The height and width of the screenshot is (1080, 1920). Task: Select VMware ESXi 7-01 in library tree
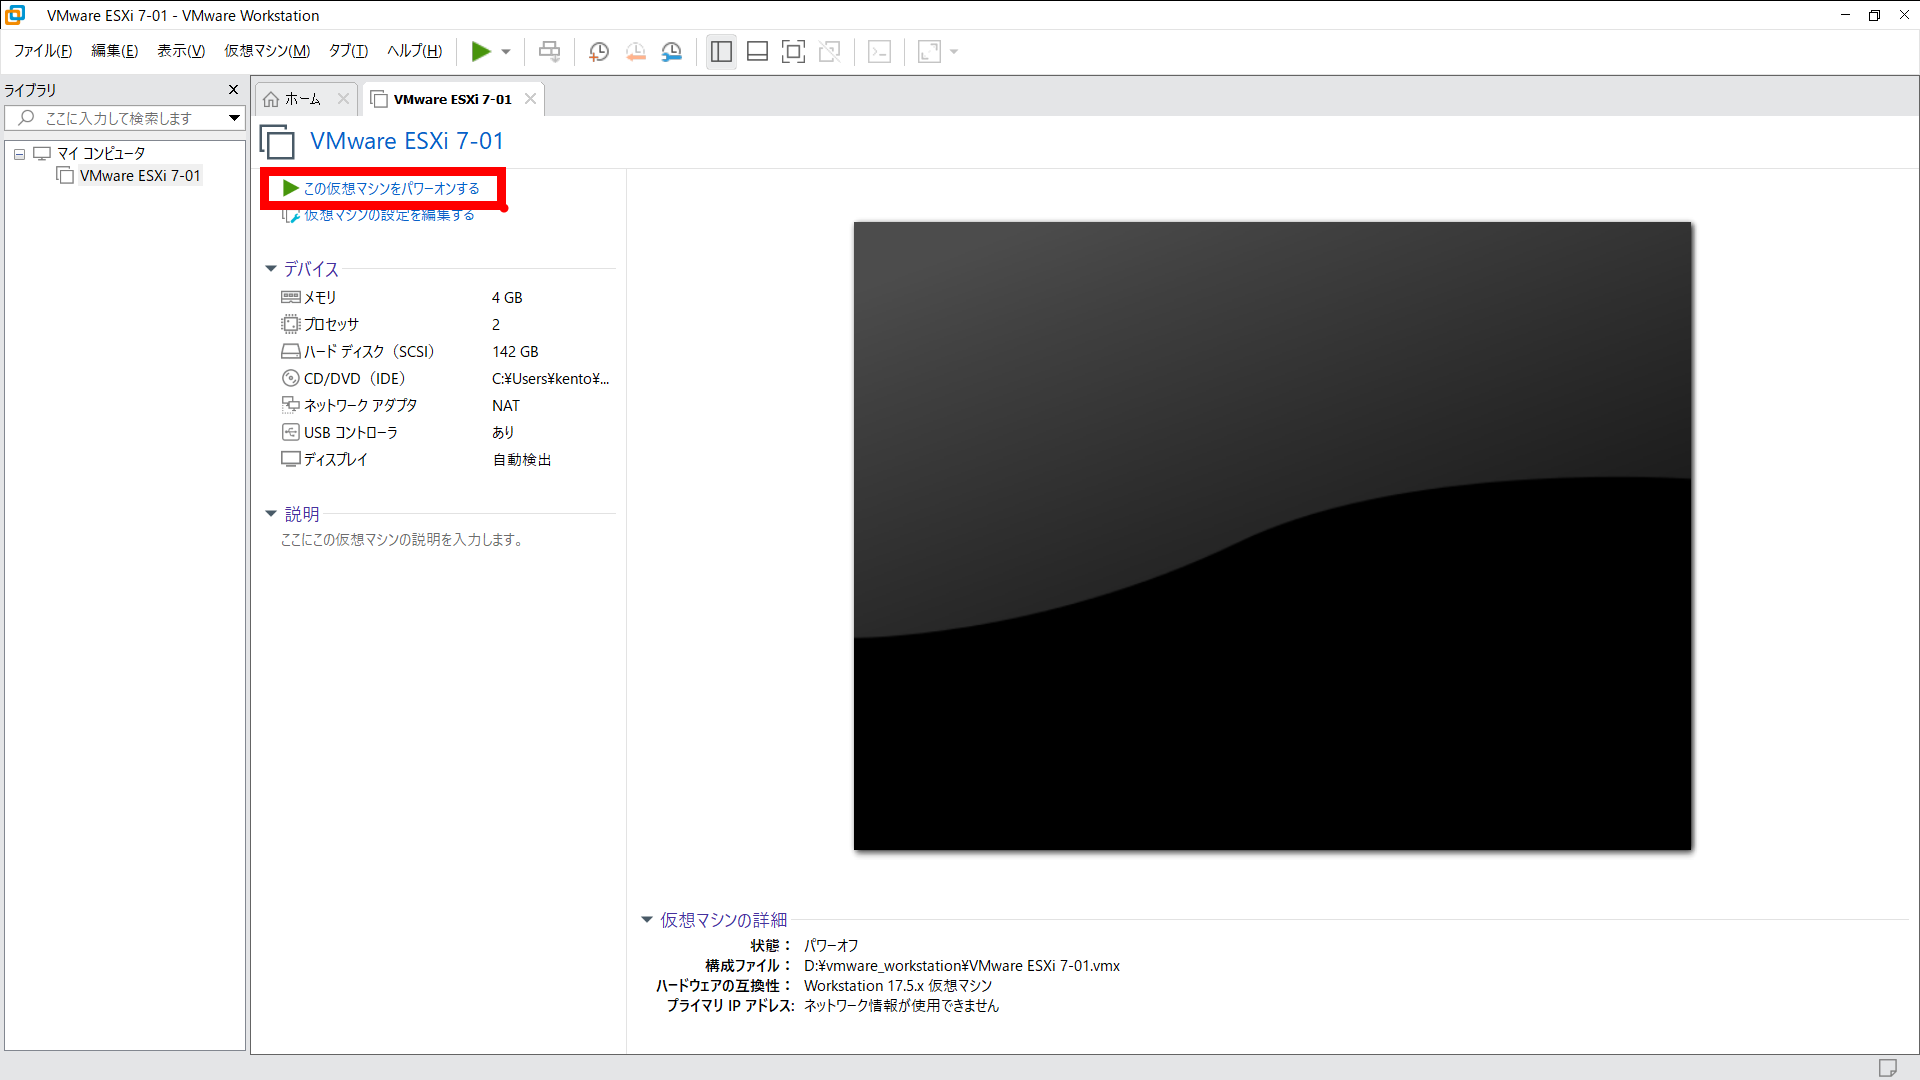(140, 176)
